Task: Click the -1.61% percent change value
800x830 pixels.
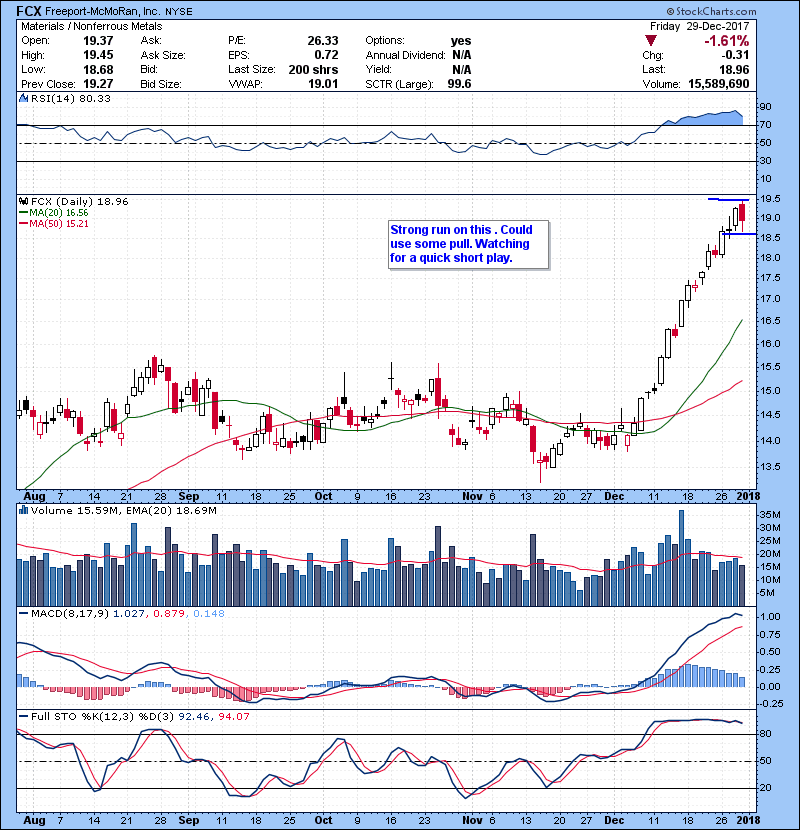Action: tap(726, 41)
